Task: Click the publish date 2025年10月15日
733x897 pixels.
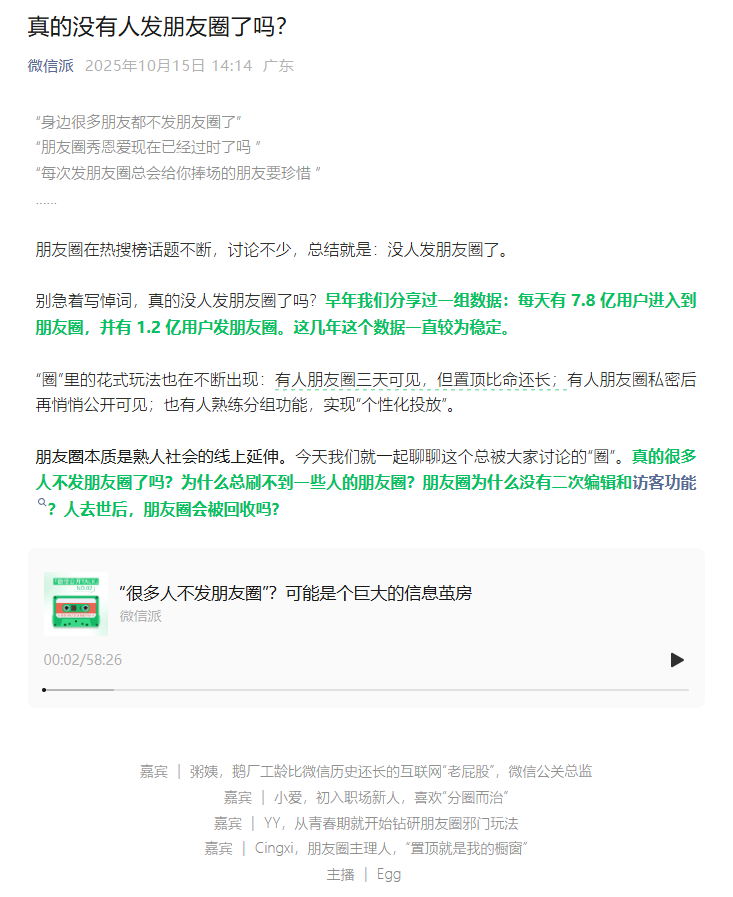Action: pyautogui.click(x=168, y=66)
